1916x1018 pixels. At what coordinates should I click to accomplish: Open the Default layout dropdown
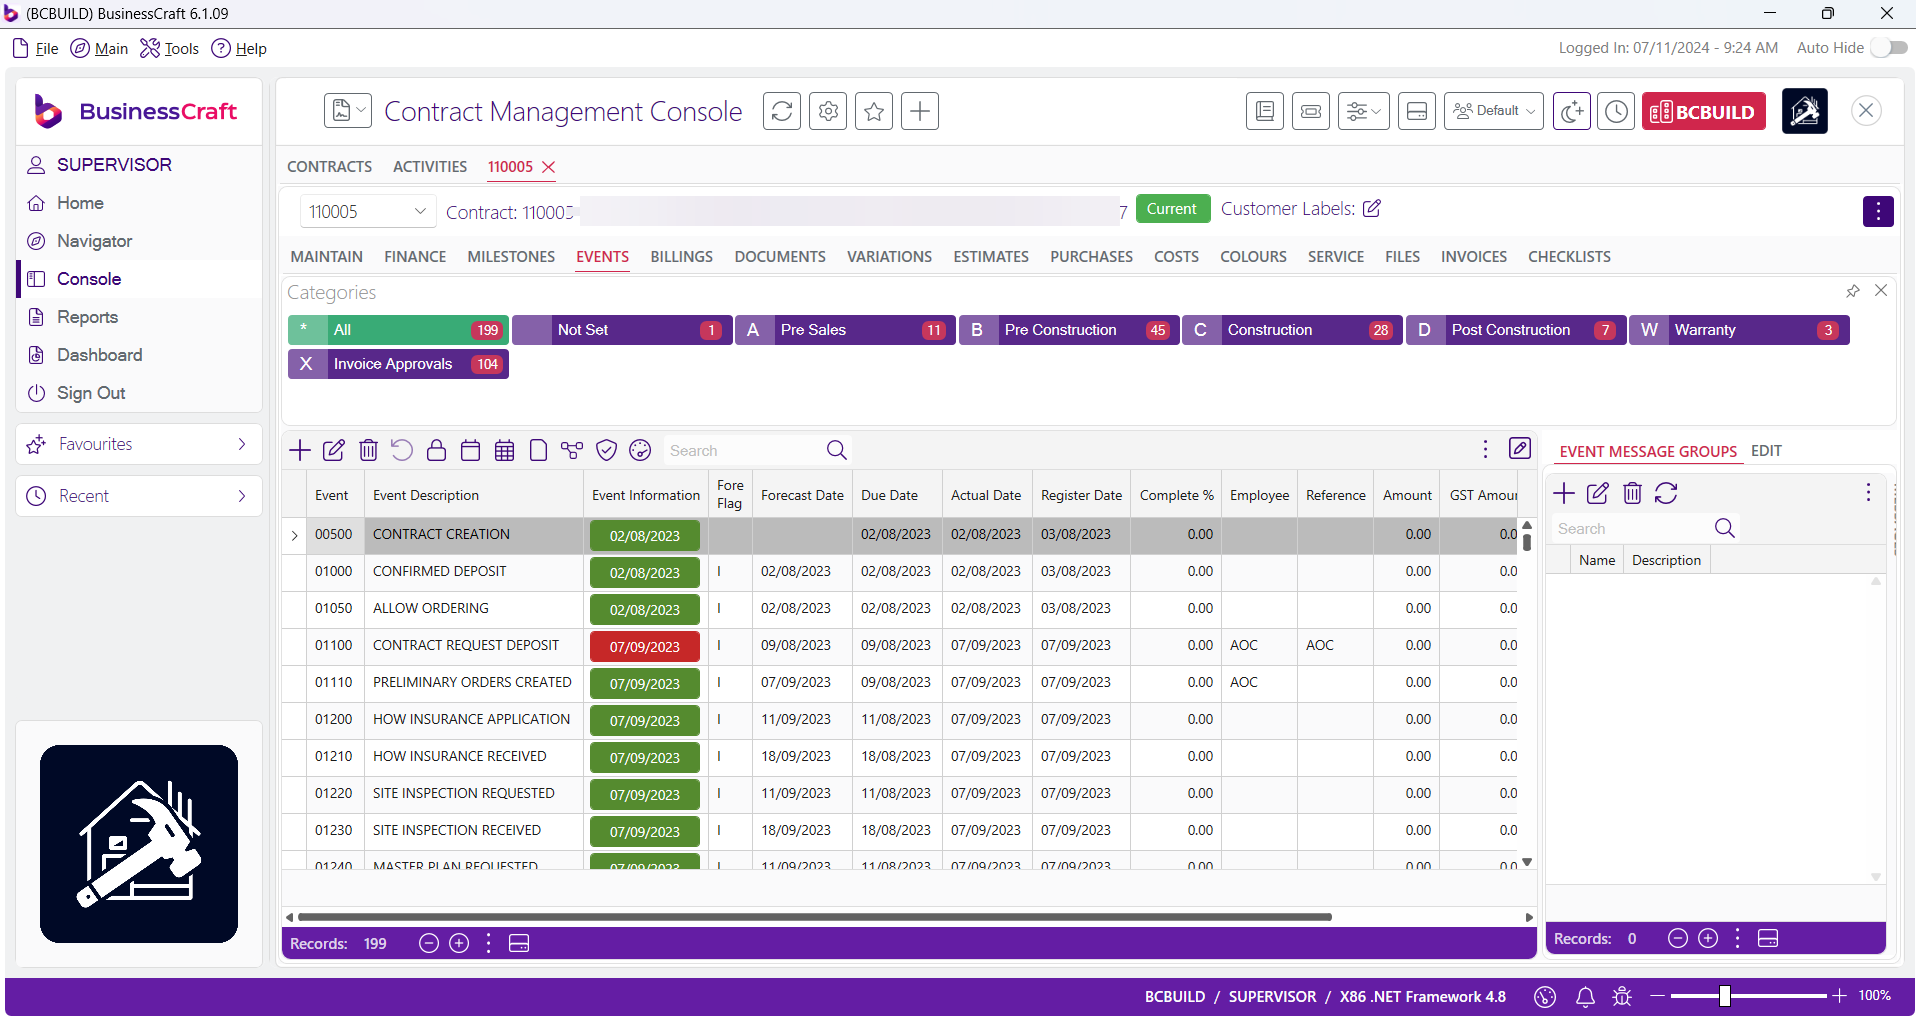click(x=1494, y=111)
